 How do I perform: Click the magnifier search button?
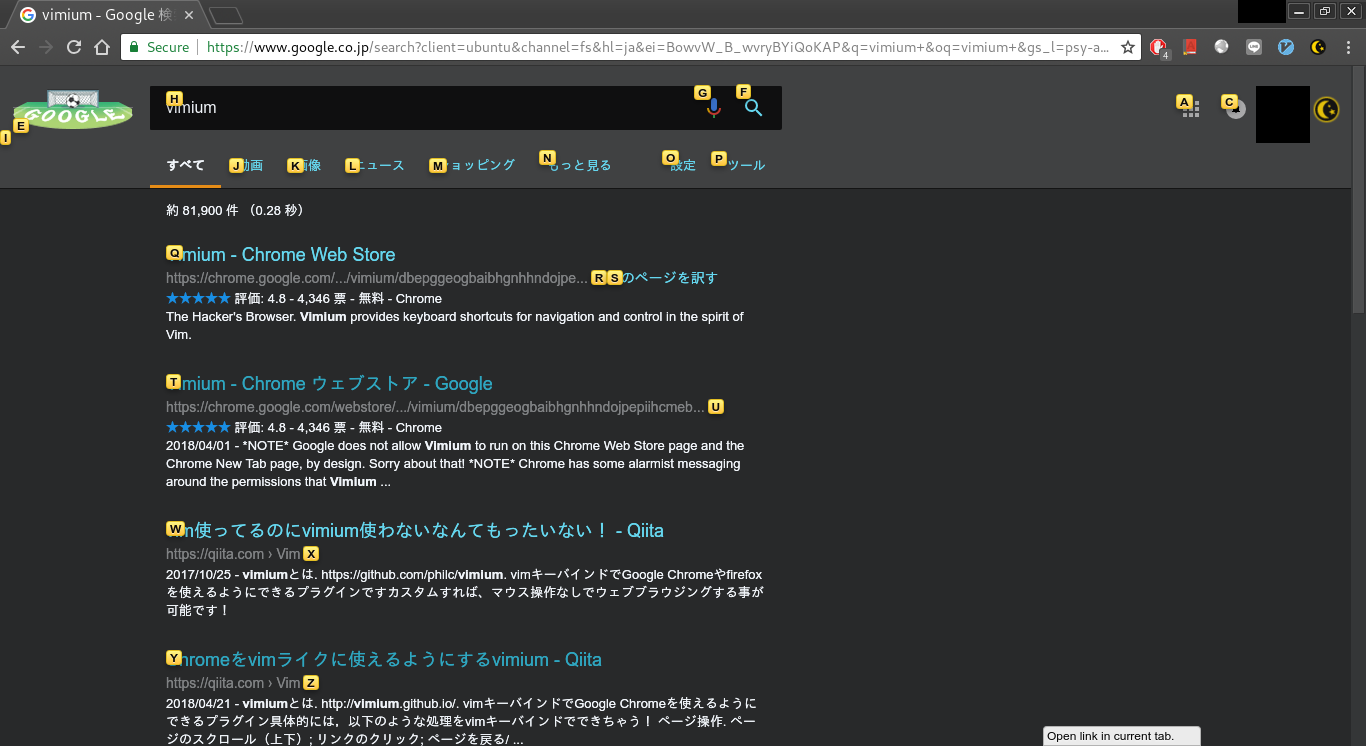754,108
